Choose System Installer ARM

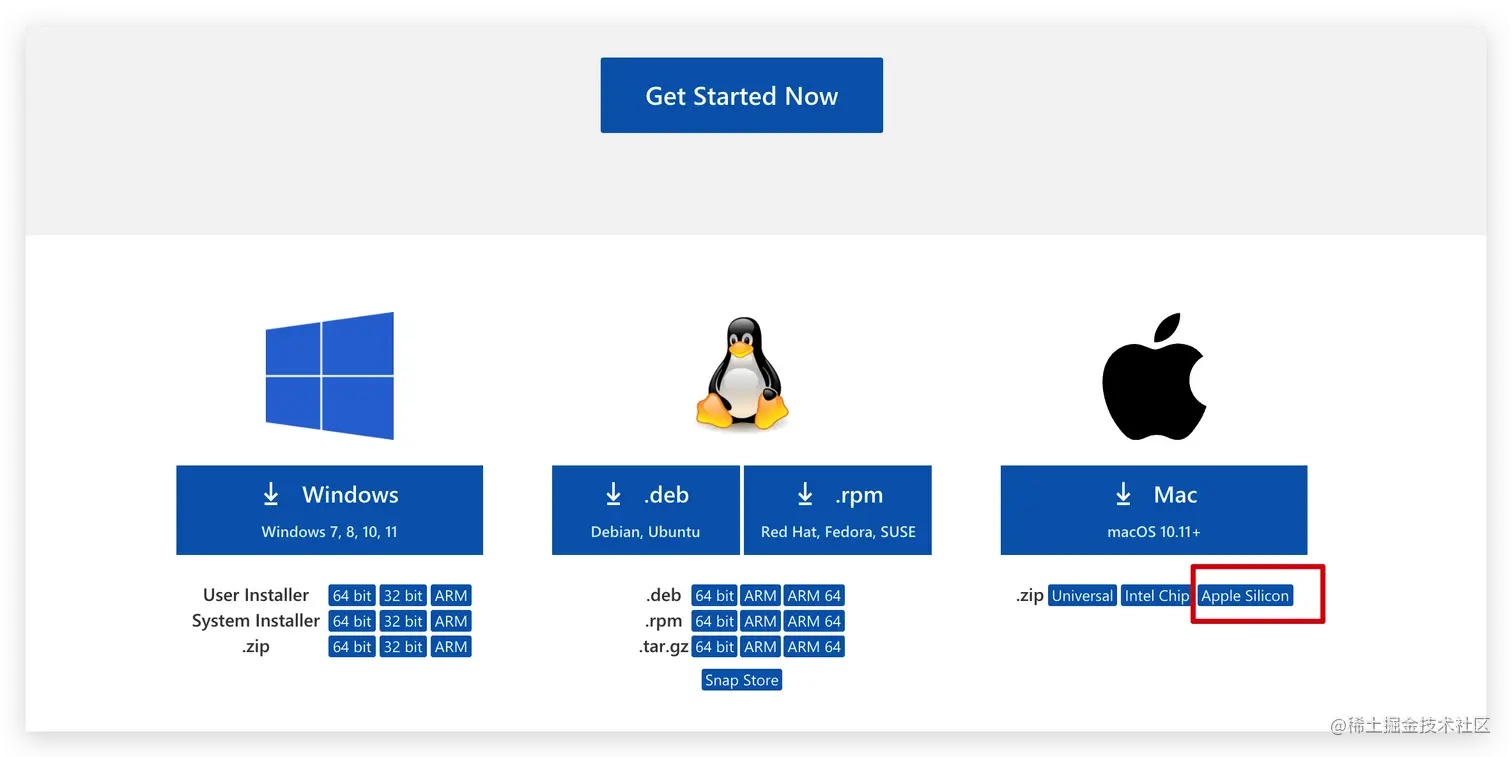(451, 621)
